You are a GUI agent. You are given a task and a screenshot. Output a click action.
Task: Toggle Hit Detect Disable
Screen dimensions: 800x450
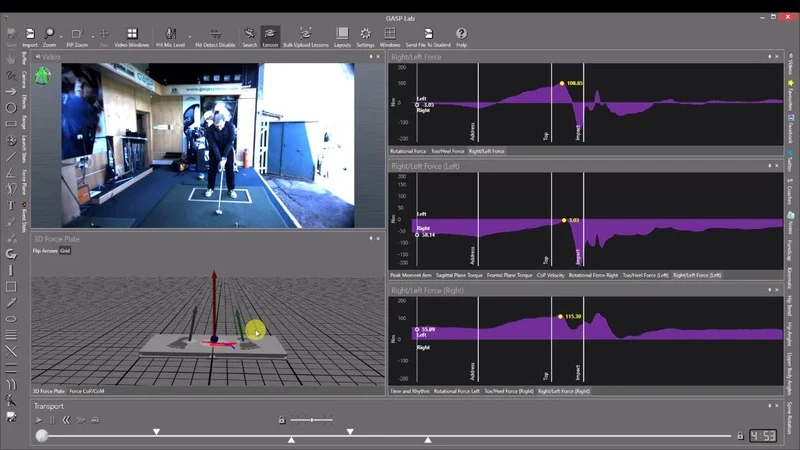pos(214,35)
